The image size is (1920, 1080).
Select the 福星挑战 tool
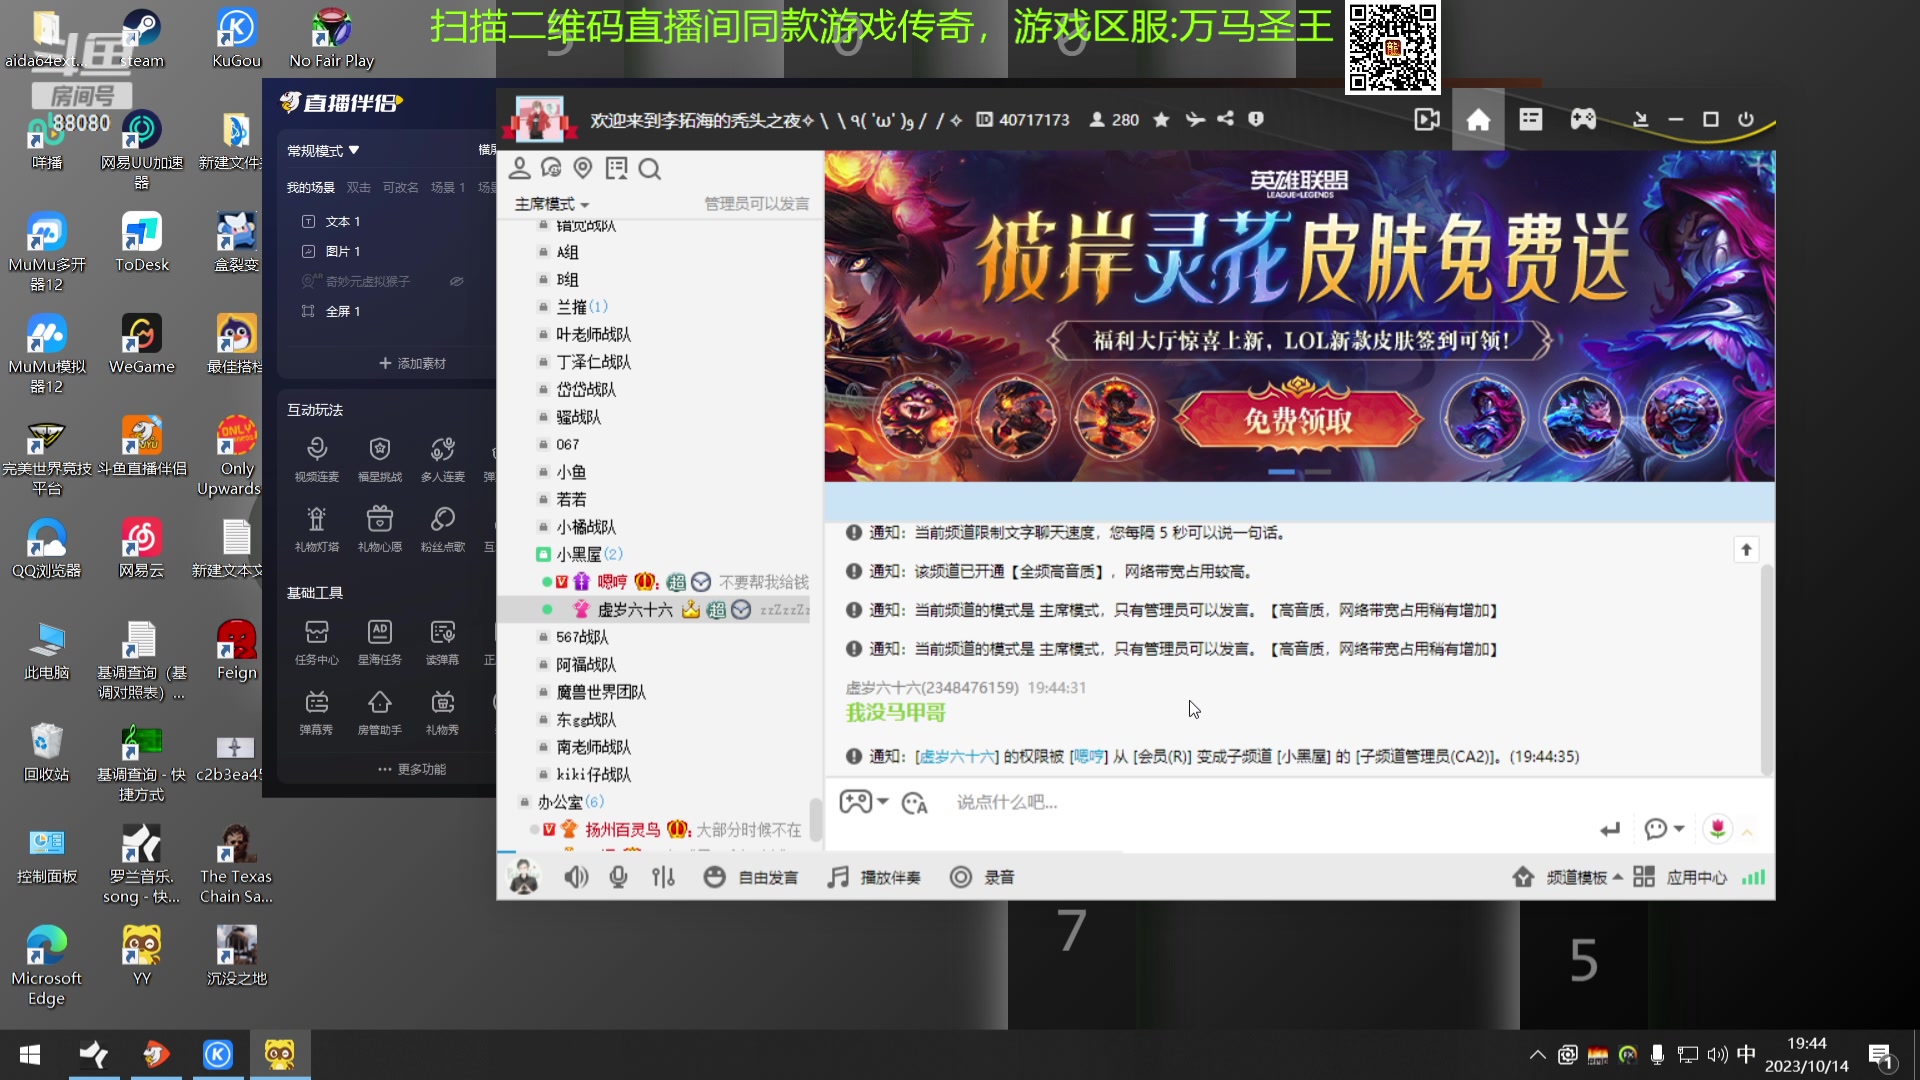[x=380, y=458]
